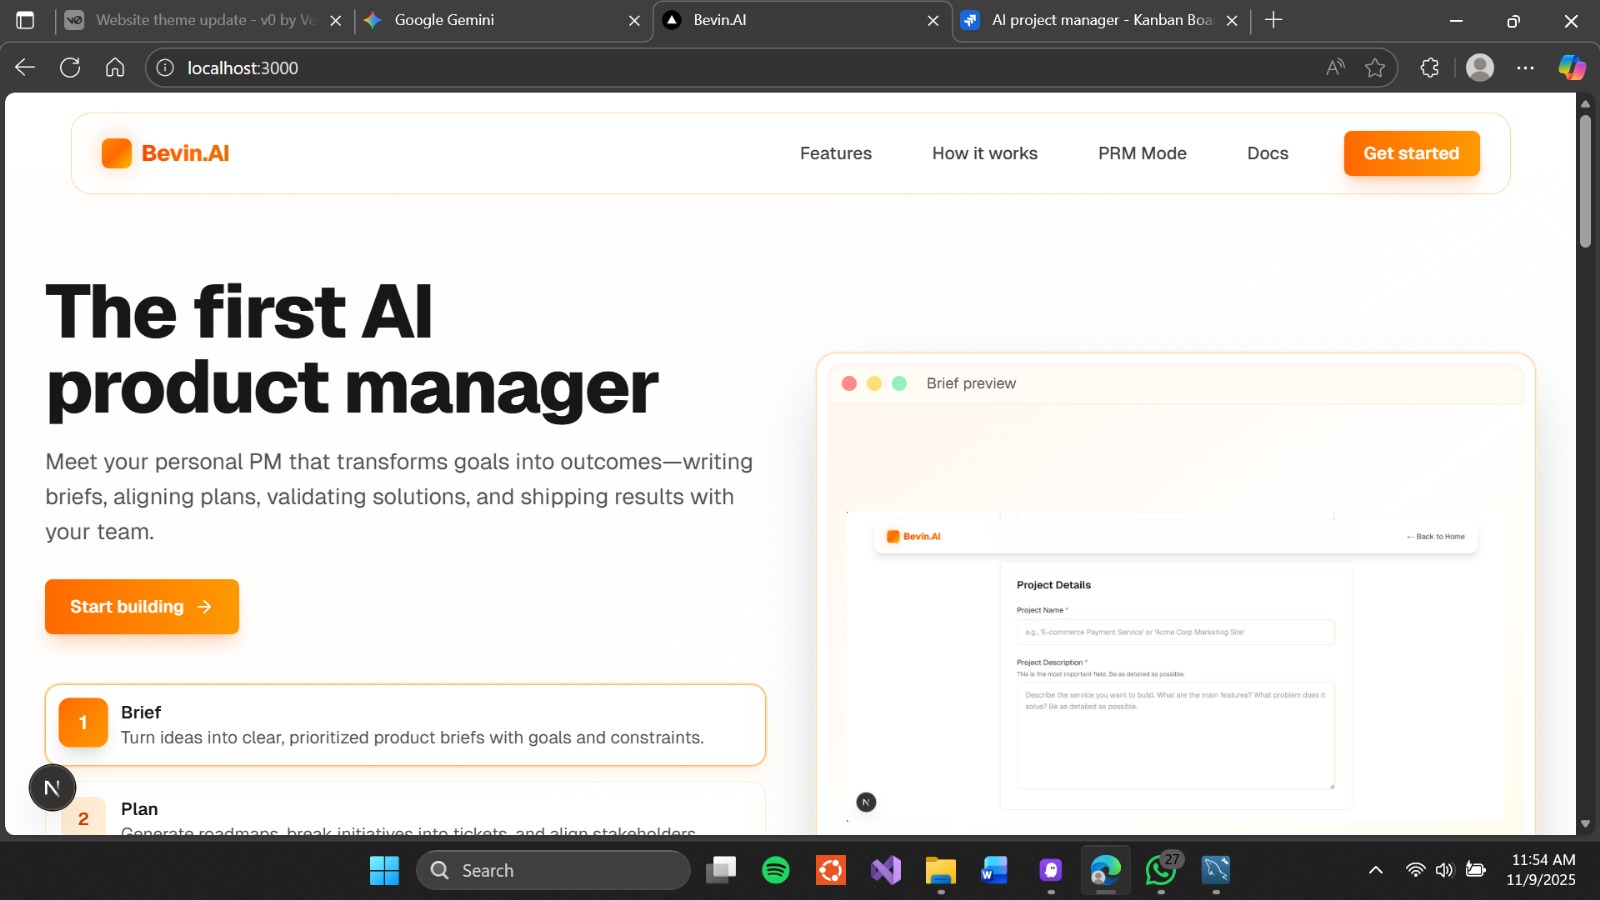The height and width of the screenshot is (900, 1600).
Task: Click the scrollbar down arrow
Action: pyautogui.click(x=1585, y=824)
